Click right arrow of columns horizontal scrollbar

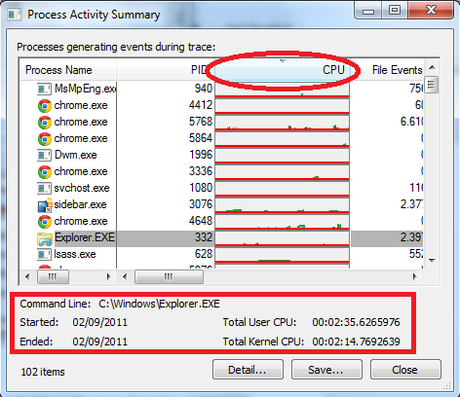[414, 276]
